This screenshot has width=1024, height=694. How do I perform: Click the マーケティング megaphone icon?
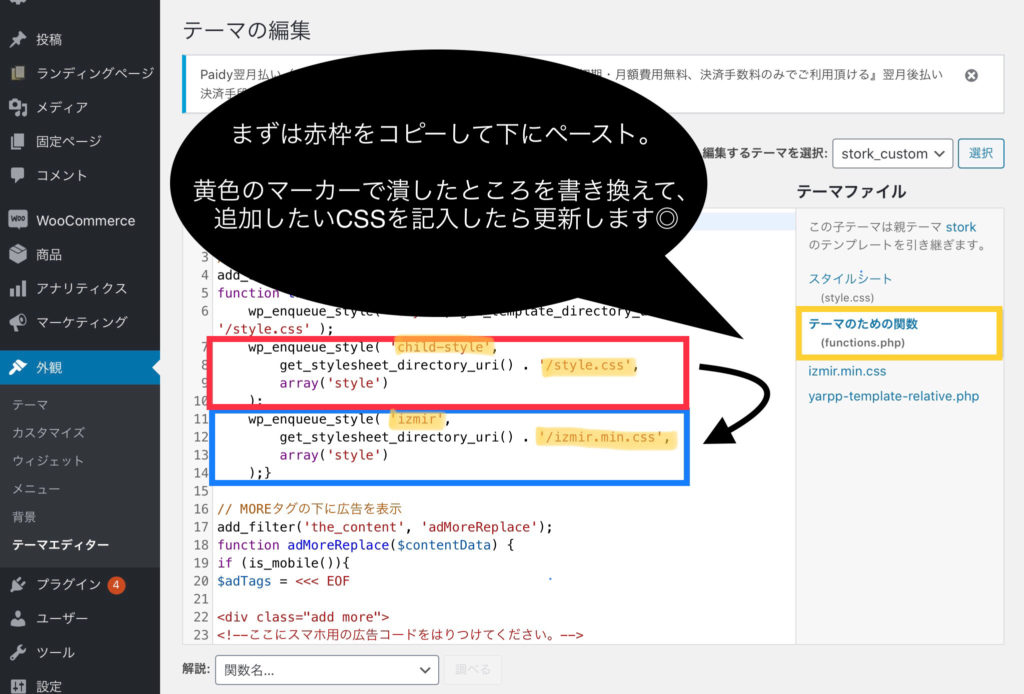point(17,322)
